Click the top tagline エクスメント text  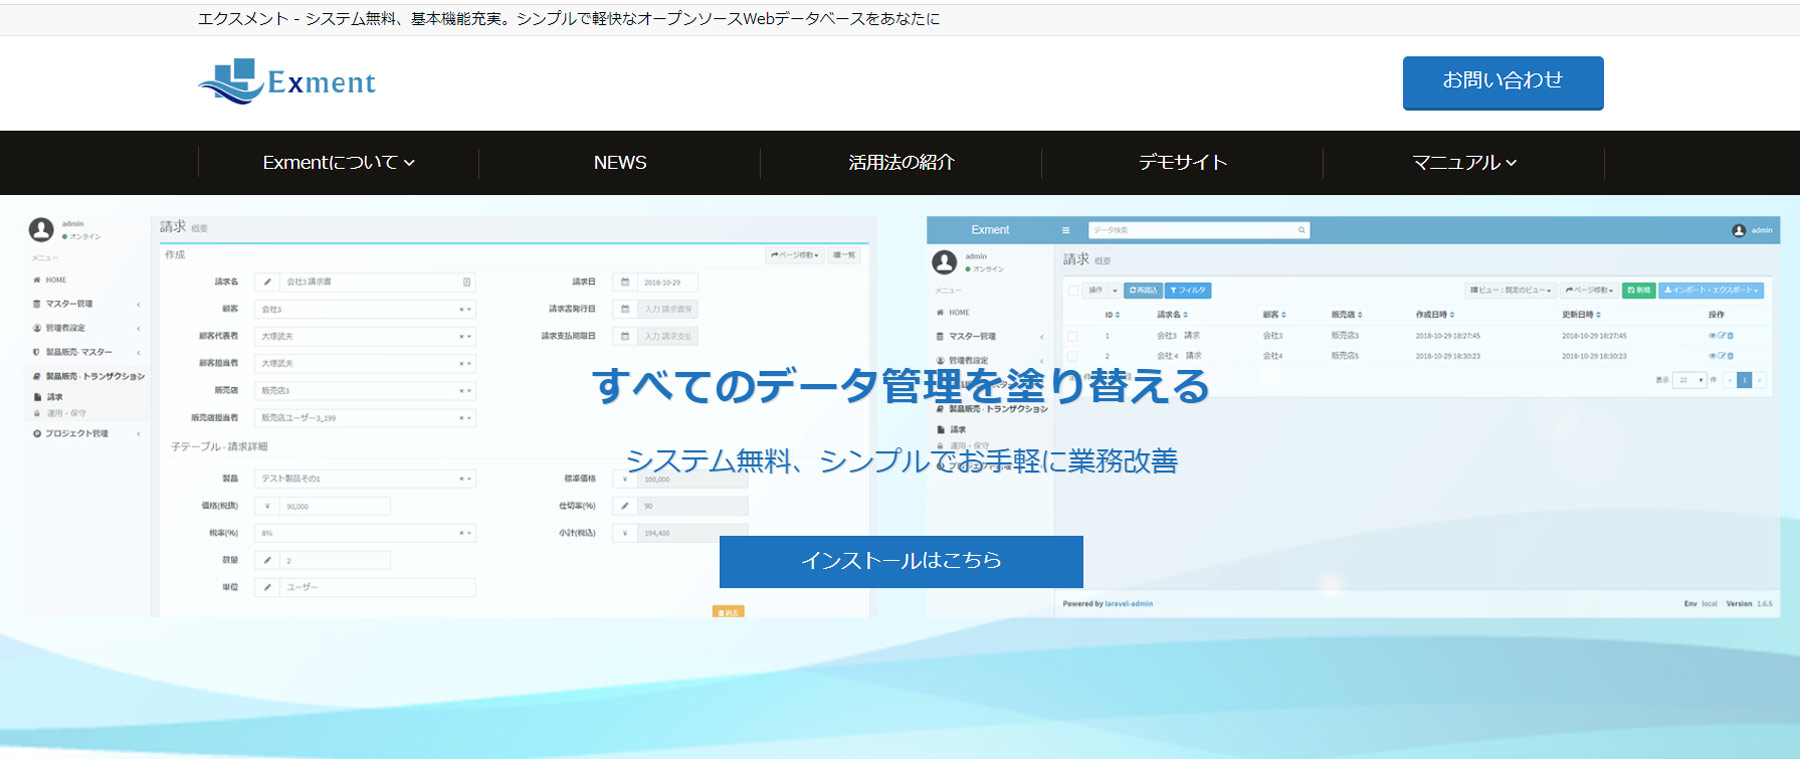[x=568, y=18]
